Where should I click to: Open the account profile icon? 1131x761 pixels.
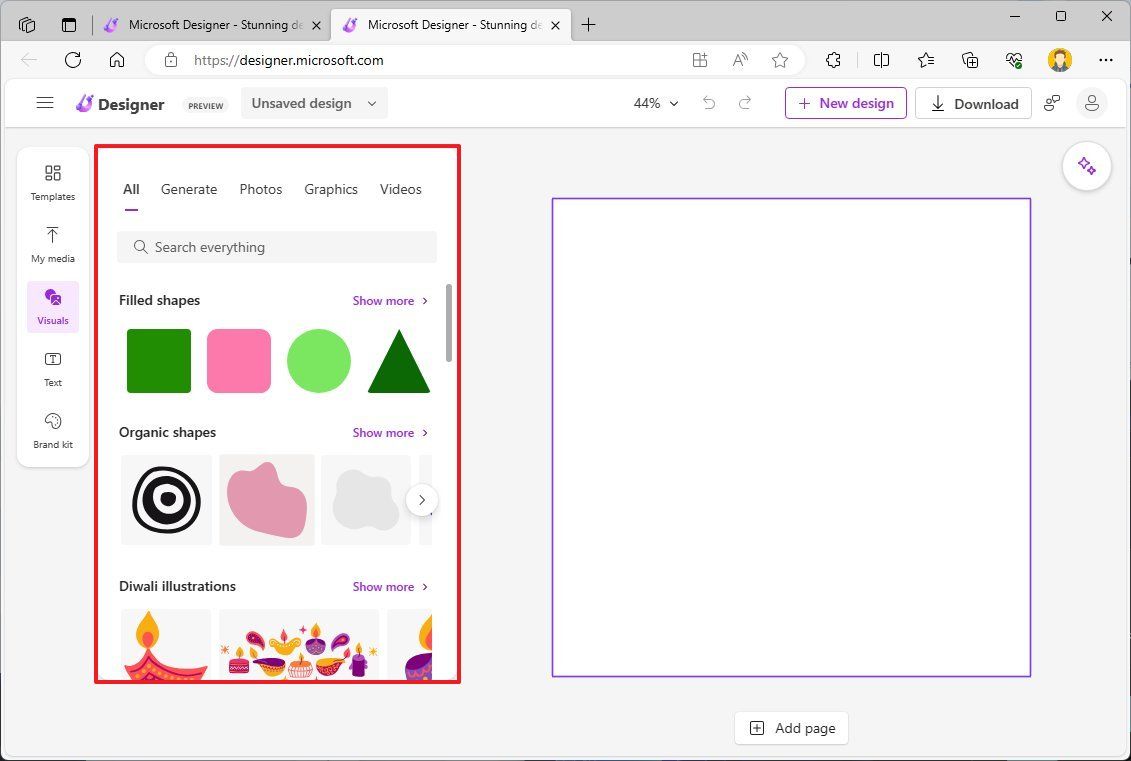click(1092, 103)
